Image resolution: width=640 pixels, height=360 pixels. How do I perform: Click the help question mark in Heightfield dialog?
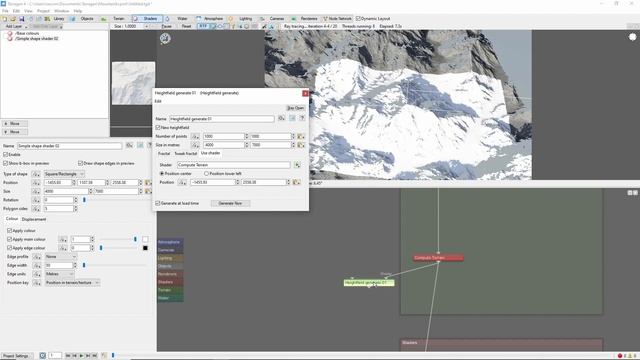point(302,118)
